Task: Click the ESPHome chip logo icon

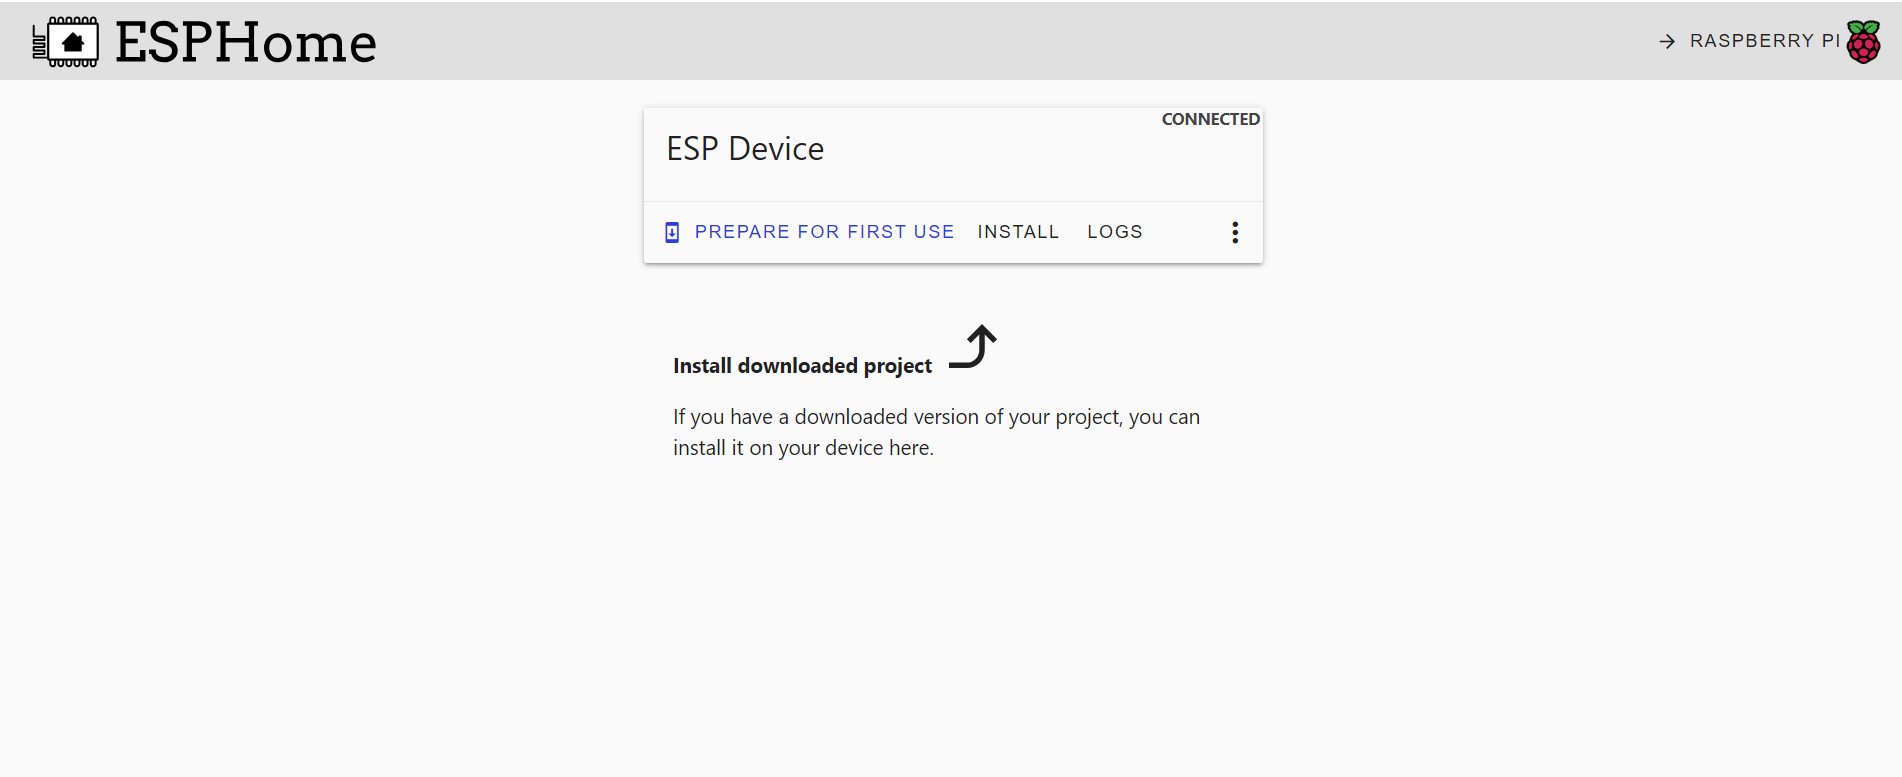Action: (66, 42)
